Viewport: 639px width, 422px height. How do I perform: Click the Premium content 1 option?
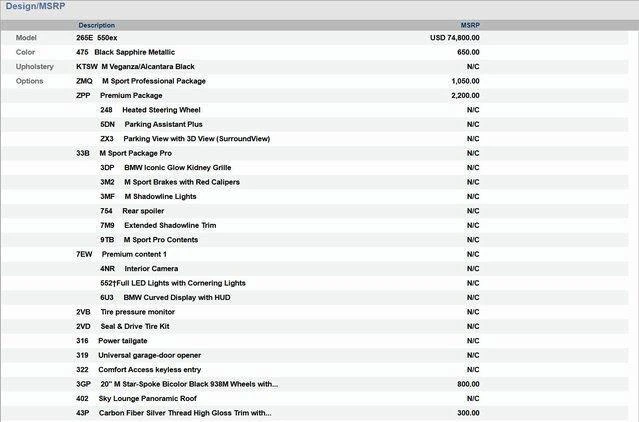click(133, 255)
